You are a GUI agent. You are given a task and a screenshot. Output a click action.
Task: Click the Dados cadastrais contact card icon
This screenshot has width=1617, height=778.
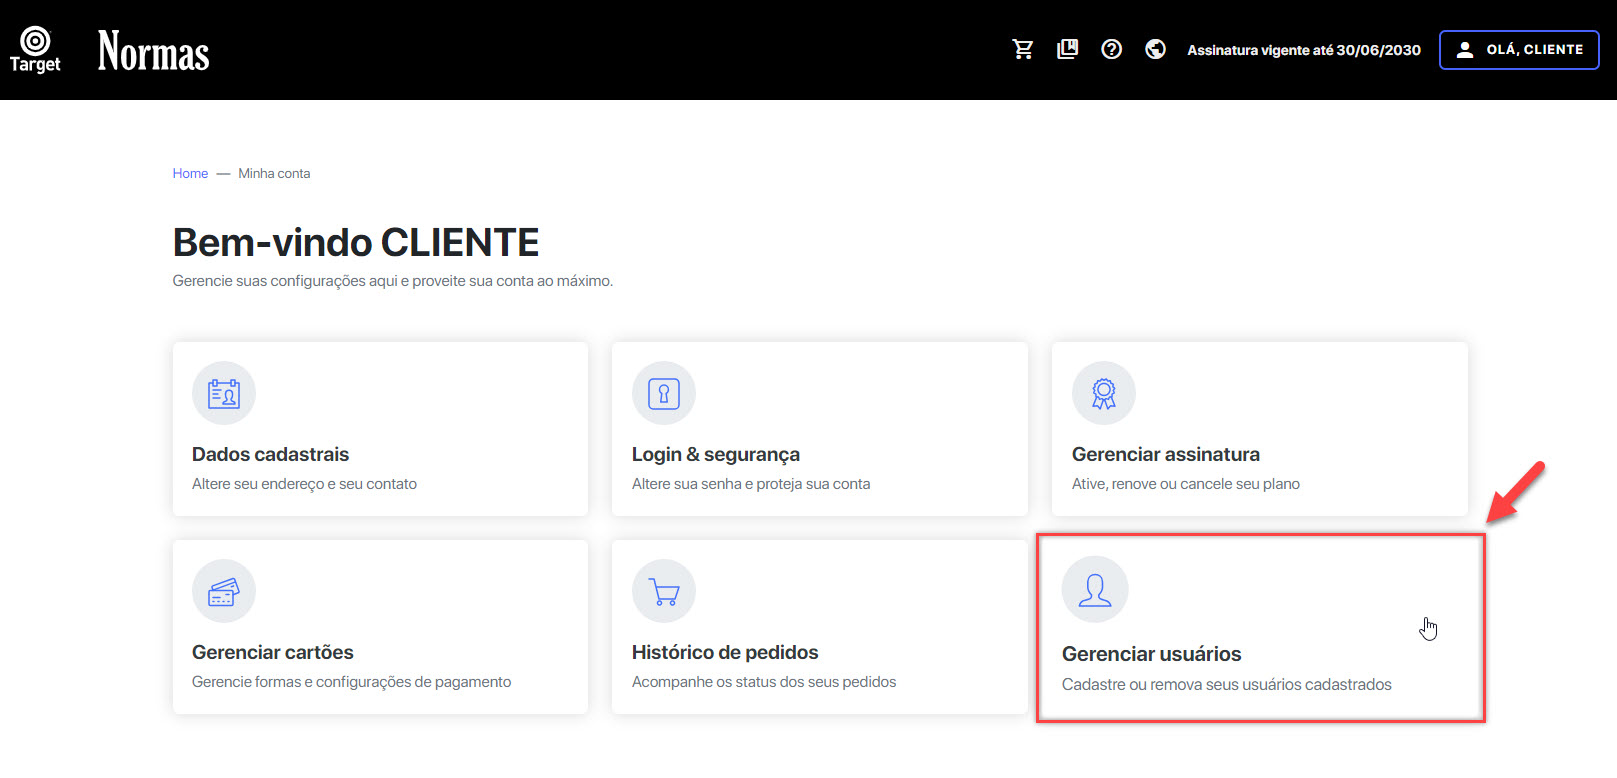[224, 393]
